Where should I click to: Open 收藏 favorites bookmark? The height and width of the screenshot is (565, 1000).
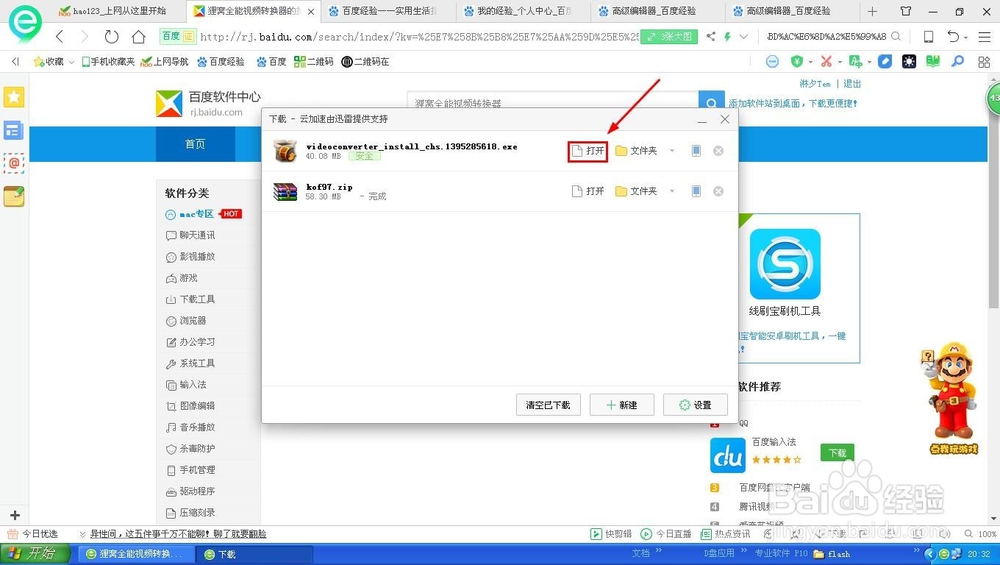pos(49,61)
